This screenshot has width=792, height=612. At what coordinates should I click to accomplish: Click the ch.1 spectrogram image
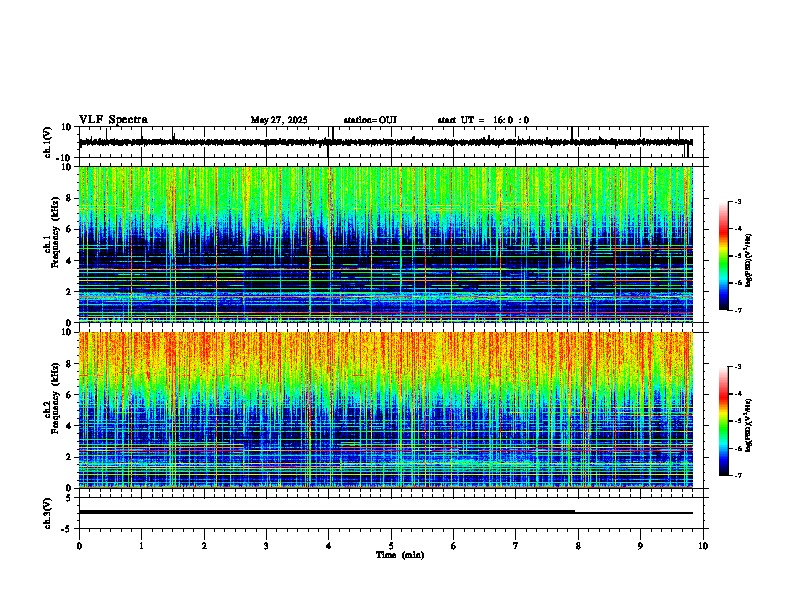tap(385, 244)
